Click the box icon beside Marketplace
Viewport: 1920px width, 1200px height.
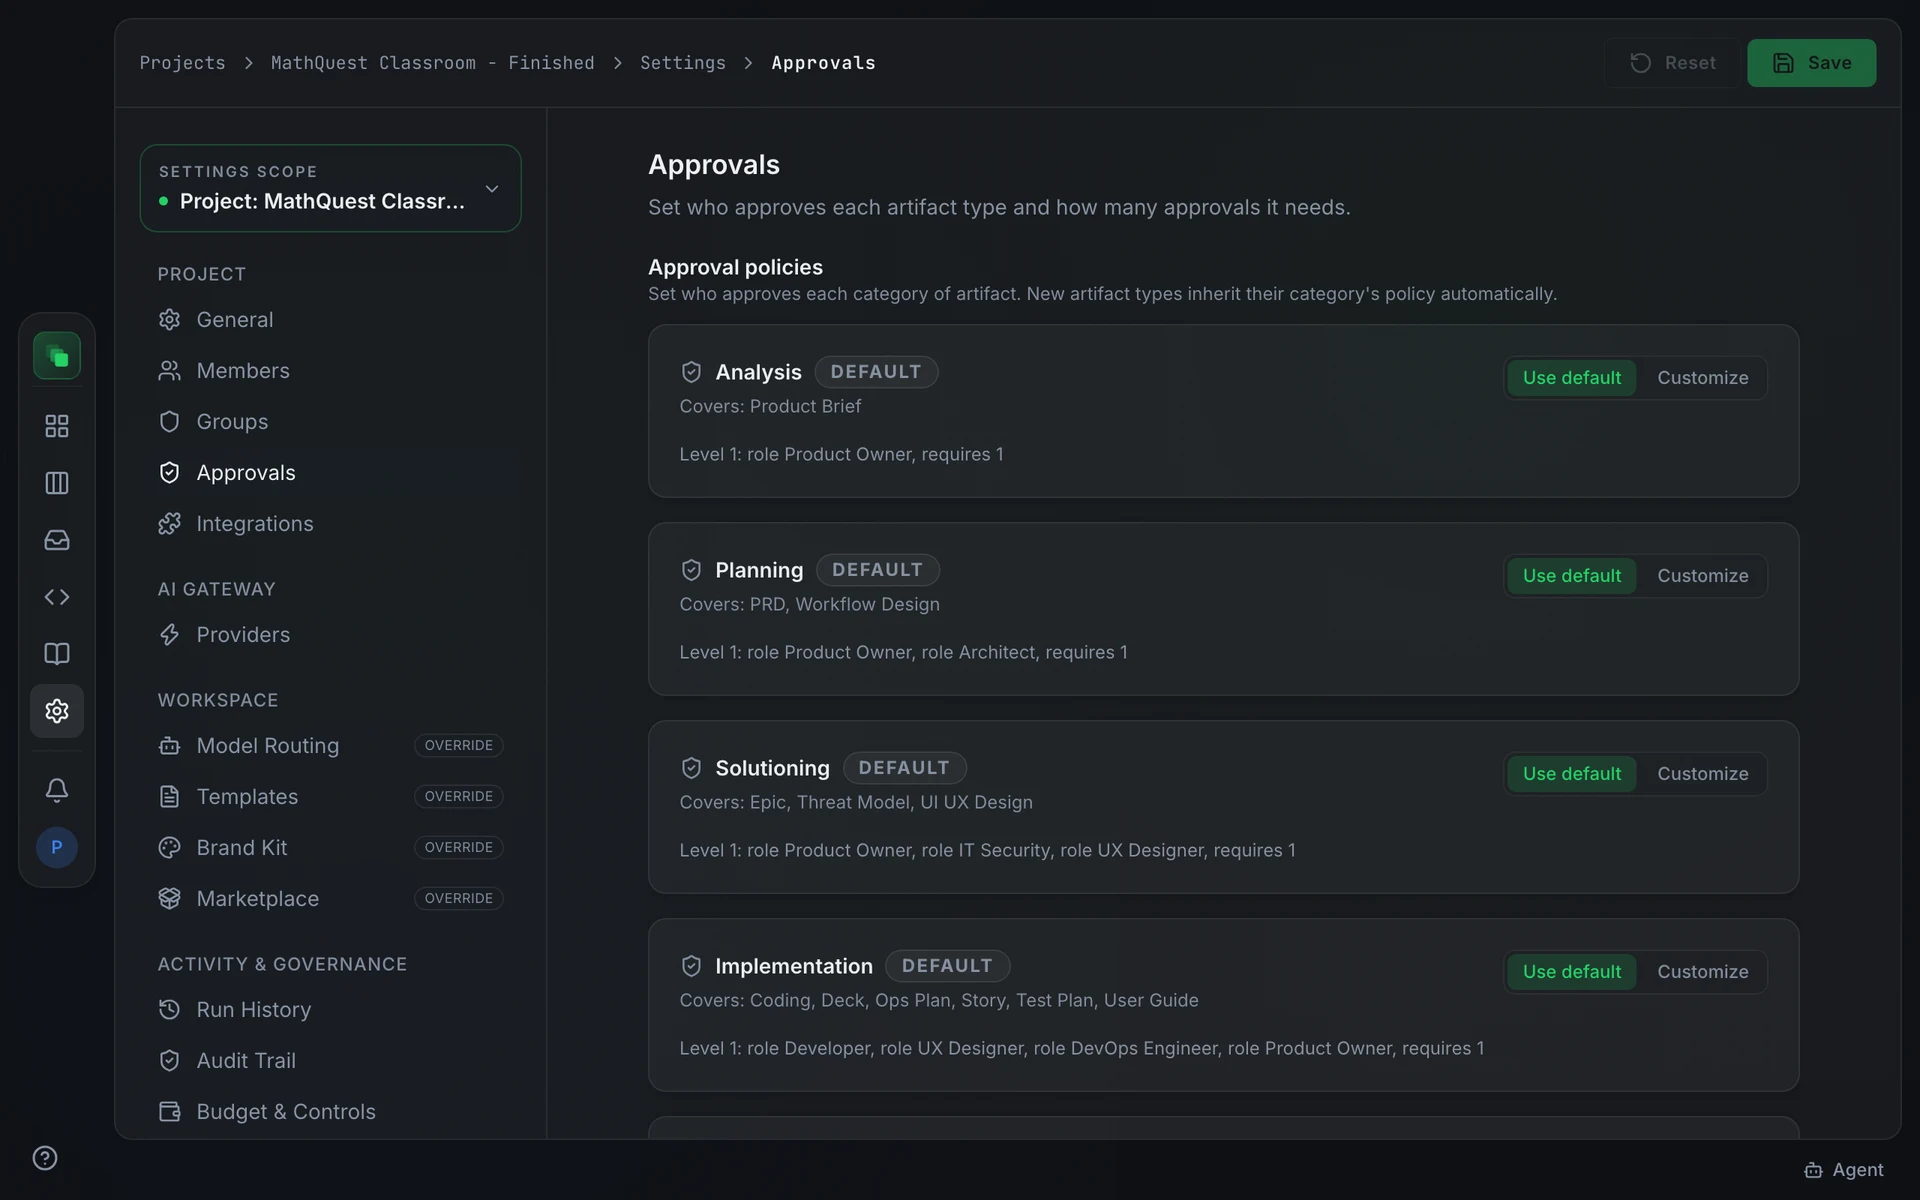170,898
